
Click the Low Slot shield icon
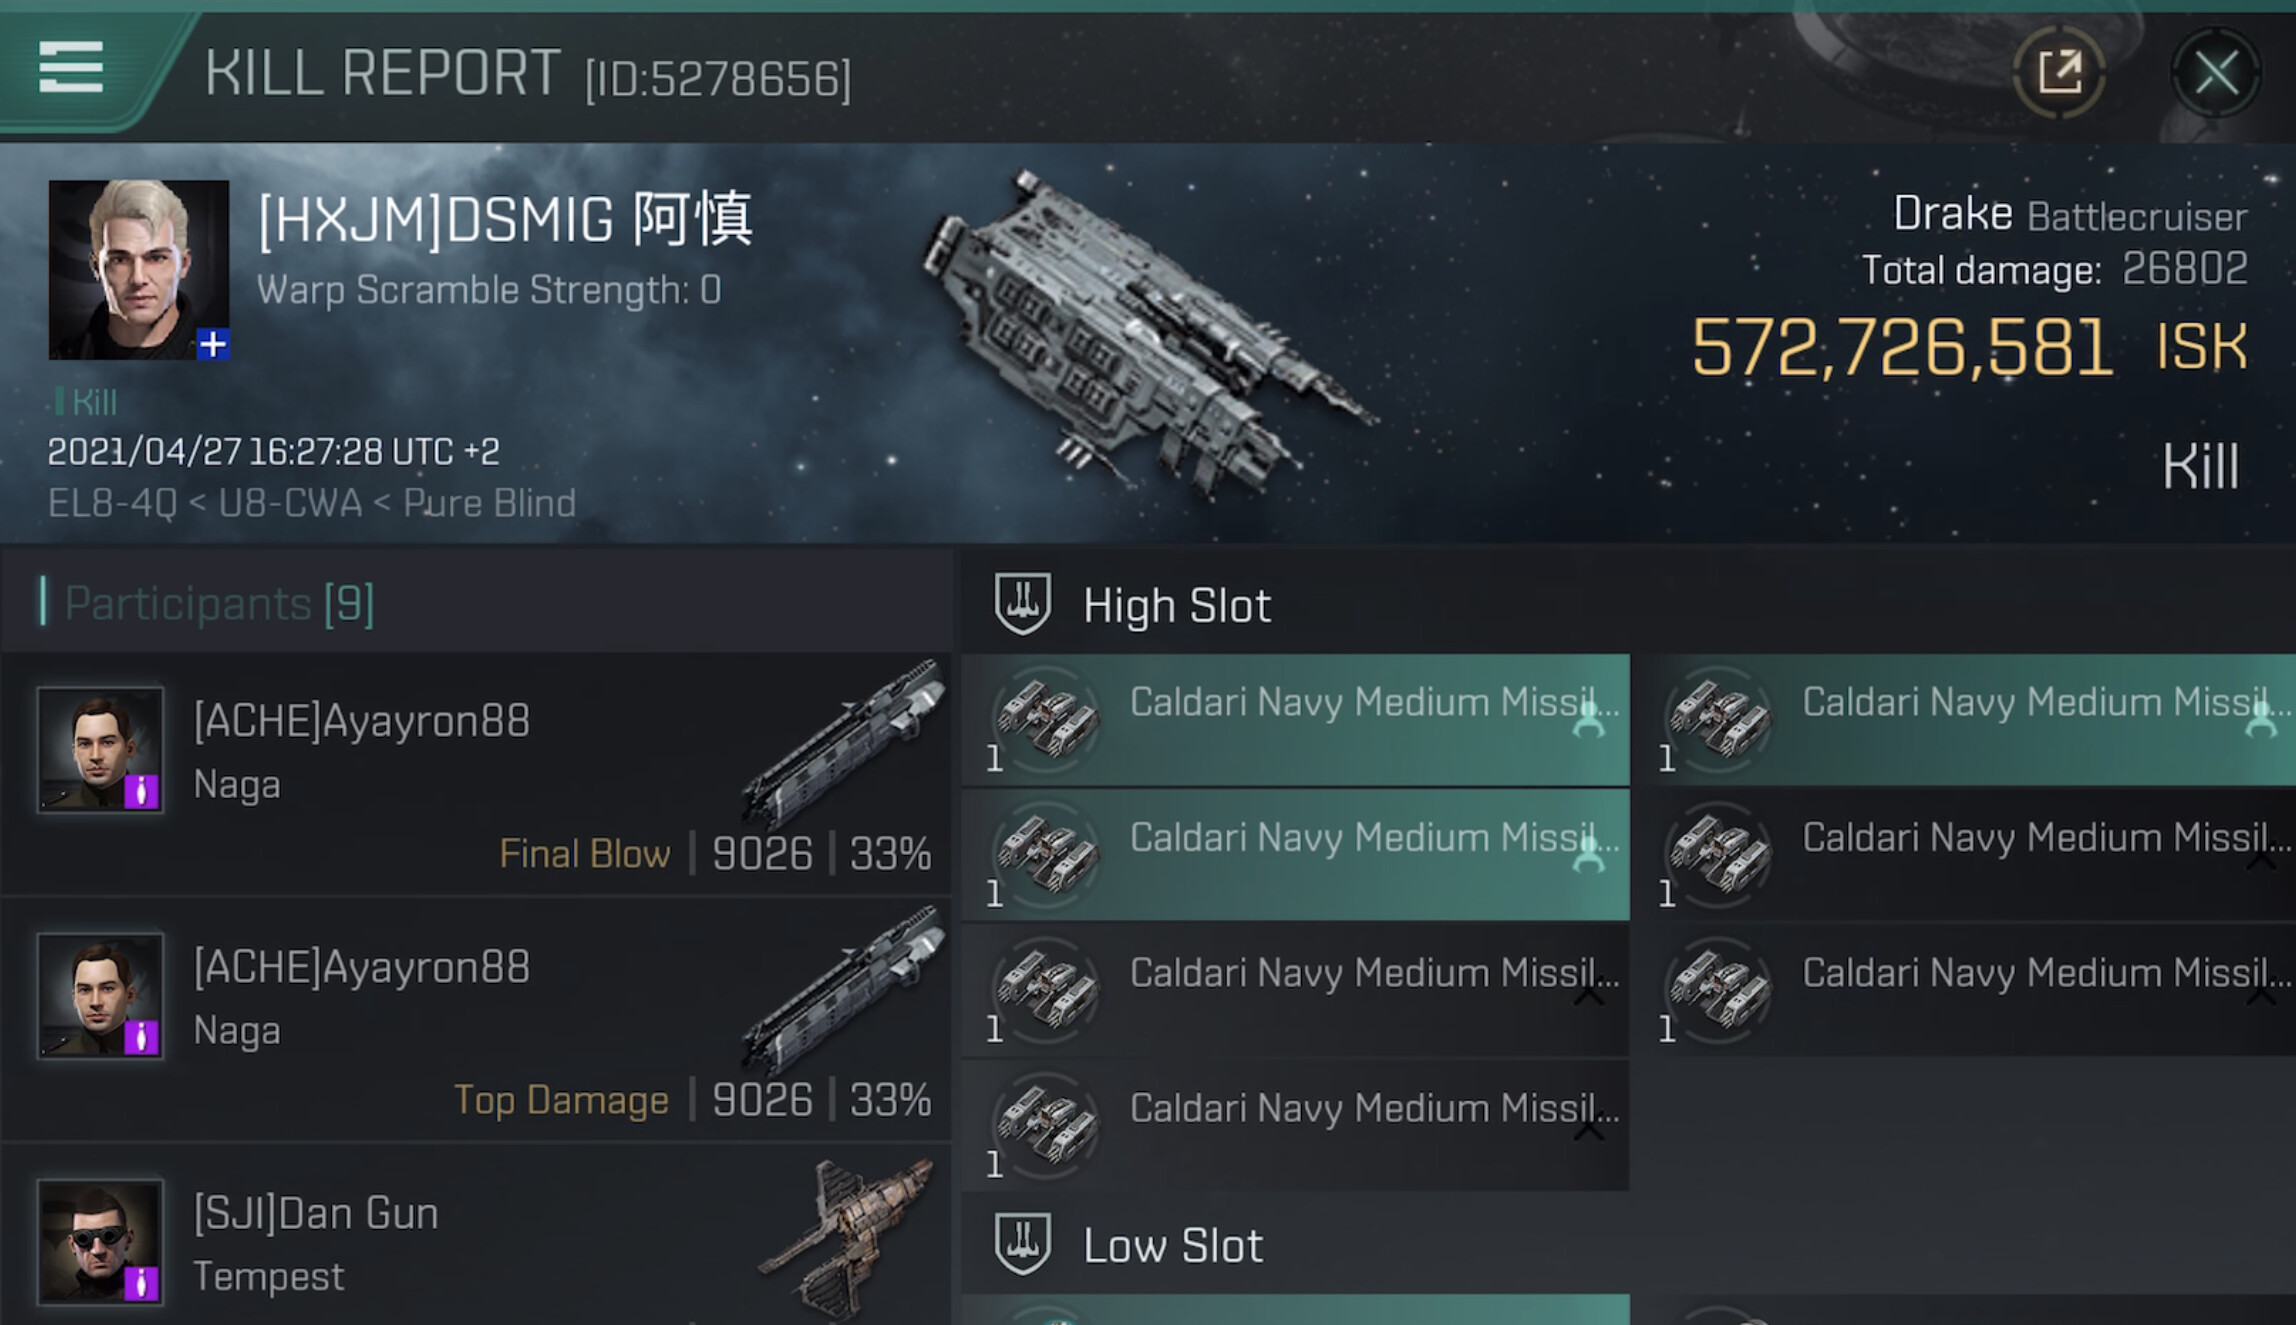pos(1022,1243)
